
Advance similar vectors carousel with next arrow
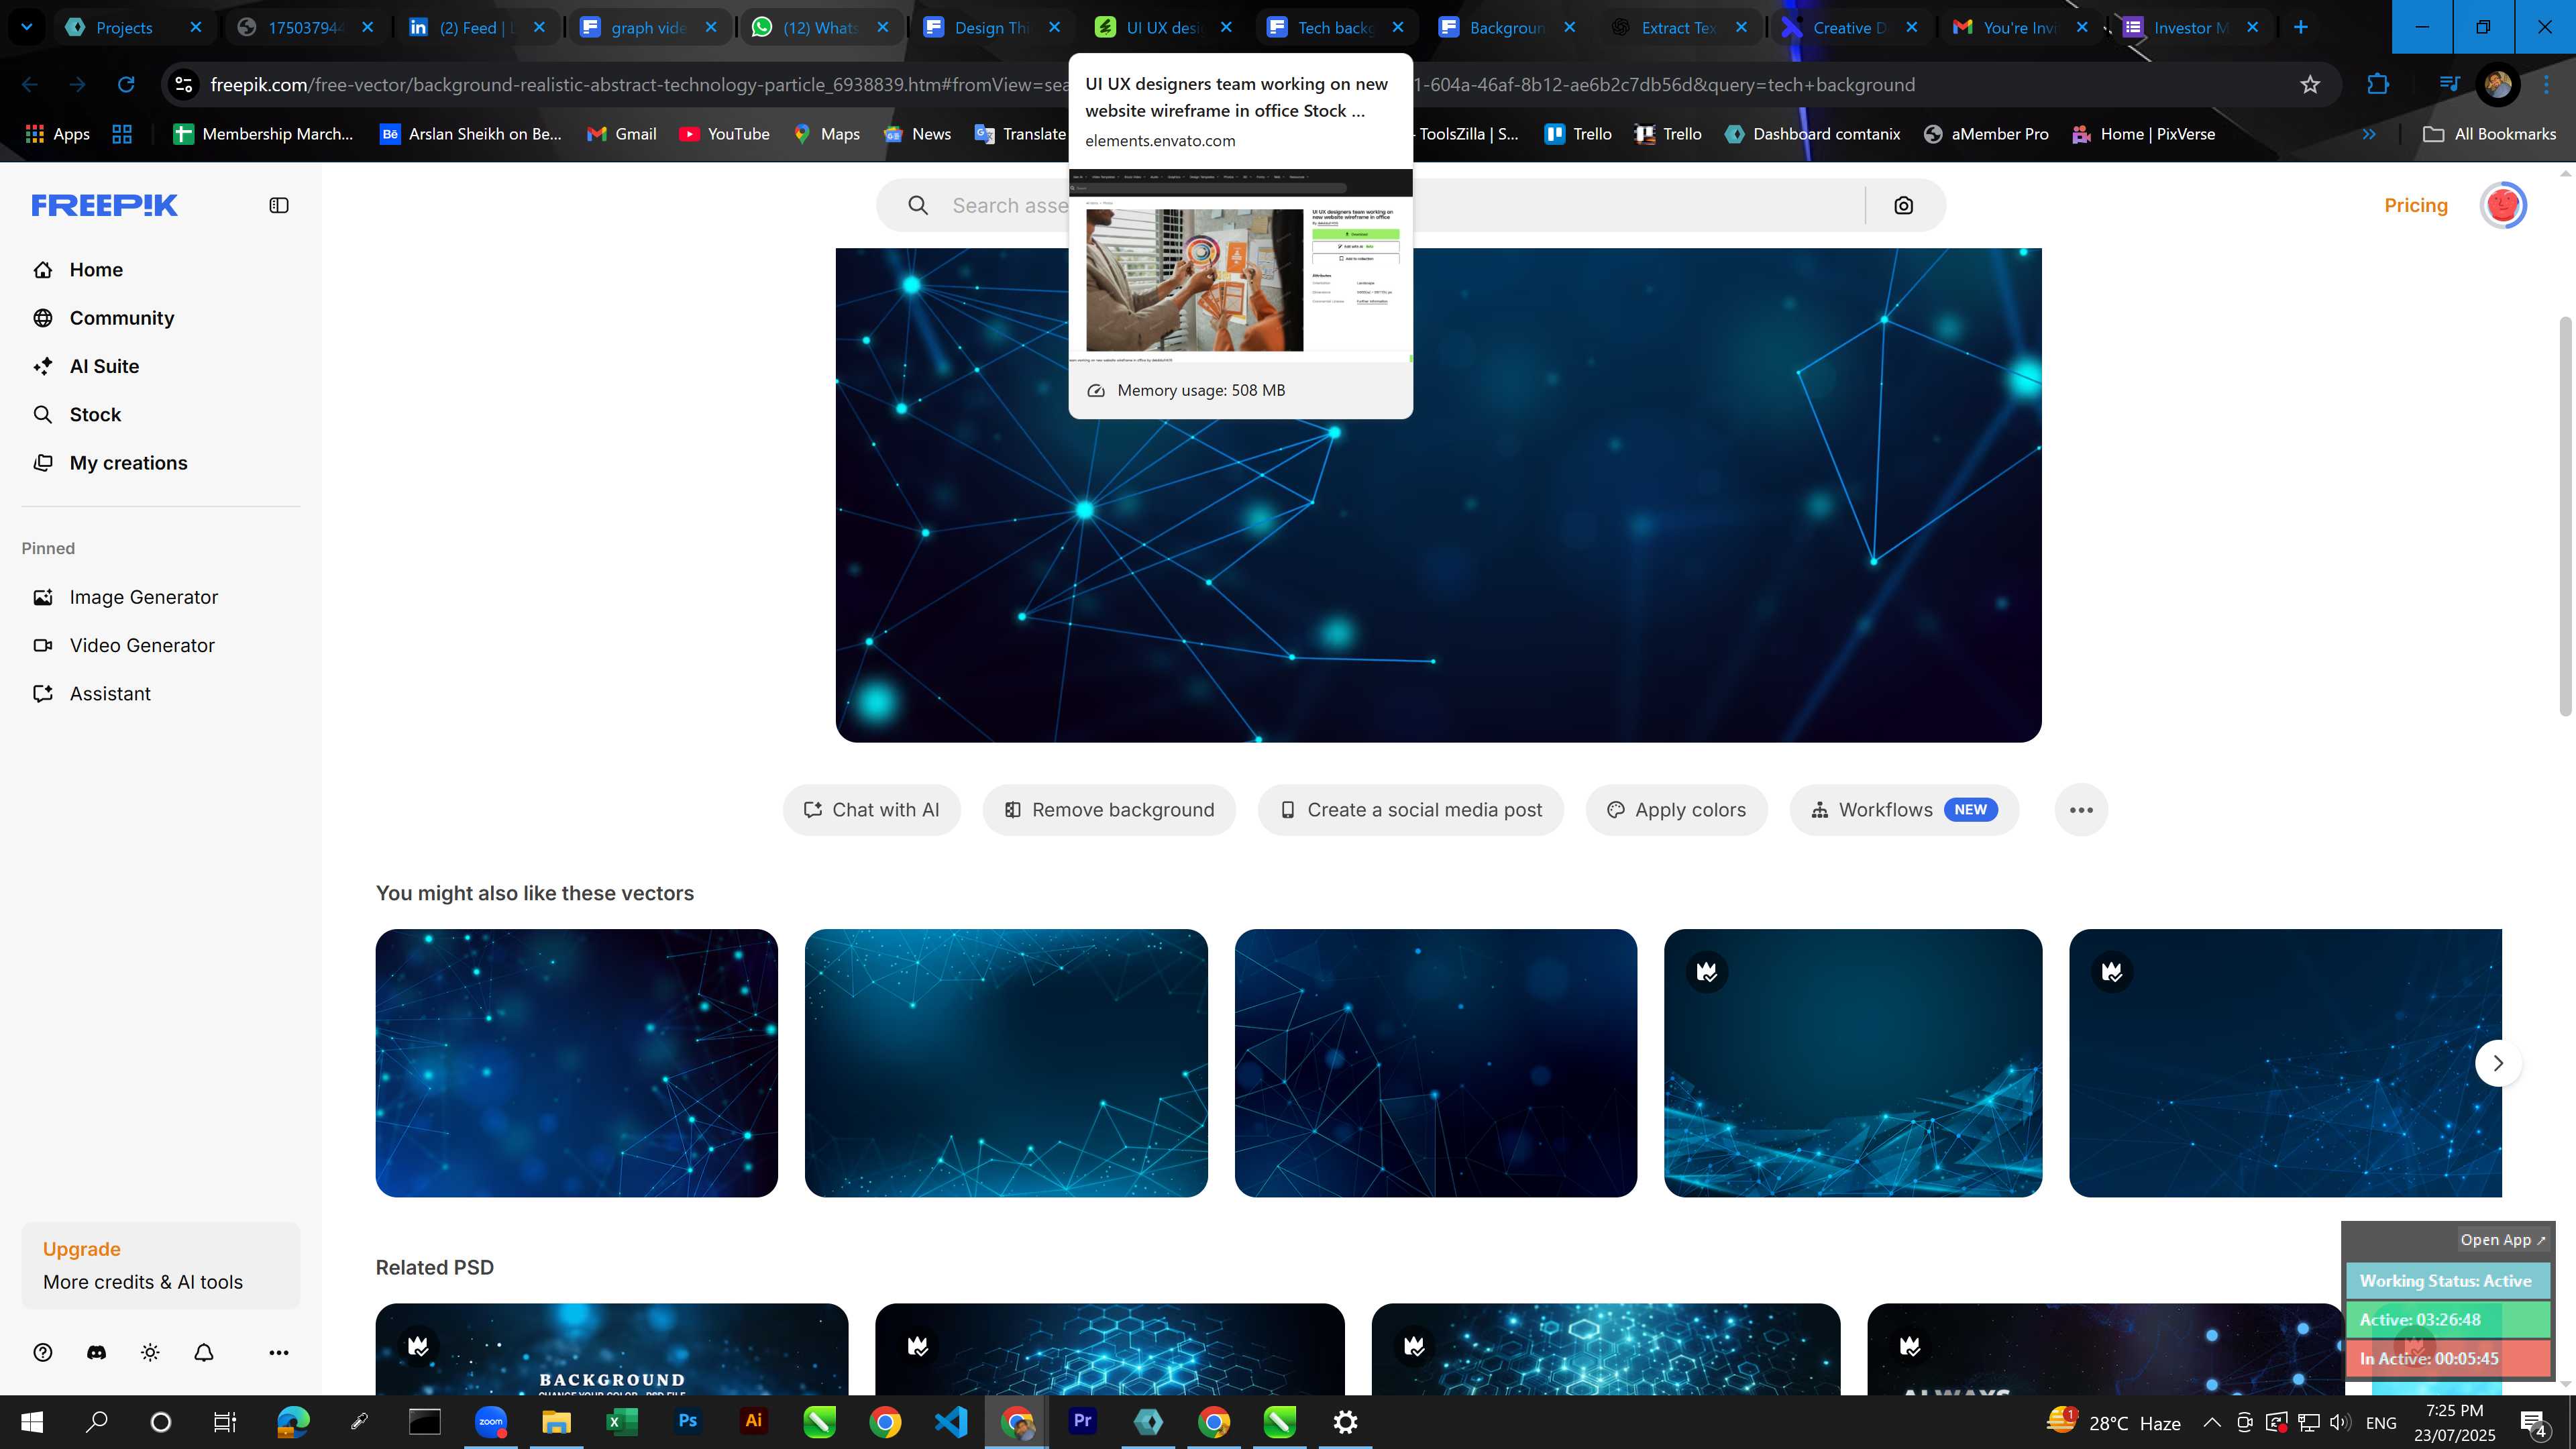(x=2498, y=1063)
